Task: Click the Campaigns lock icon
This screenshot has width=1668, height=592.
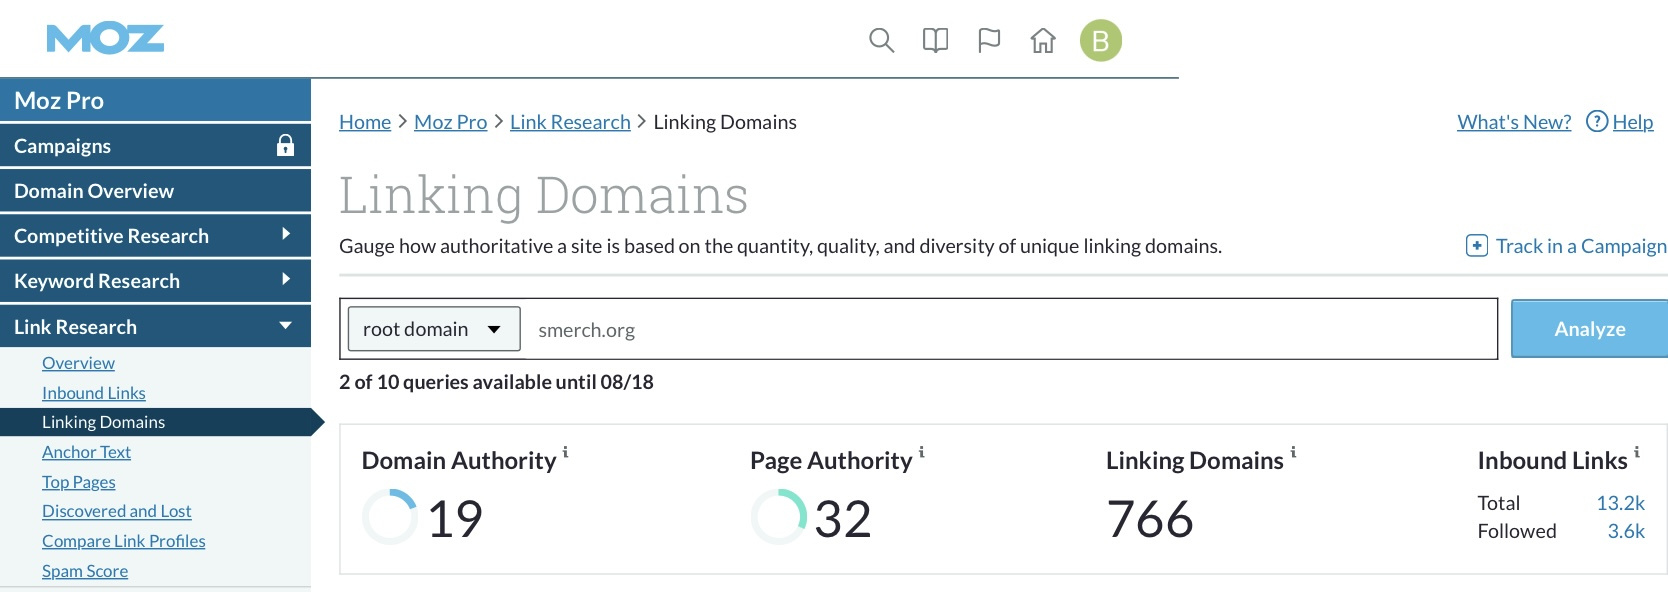Action: point(285,146)
